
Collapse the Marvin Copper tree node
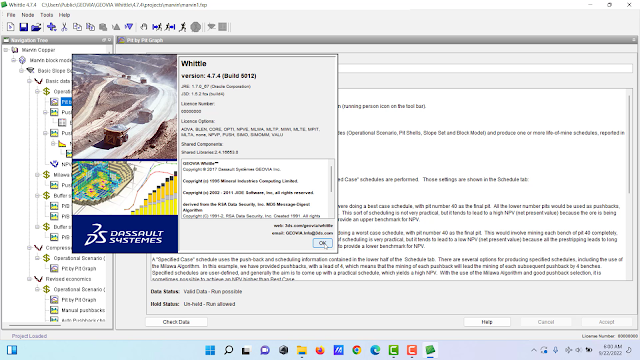coord(6,50)
